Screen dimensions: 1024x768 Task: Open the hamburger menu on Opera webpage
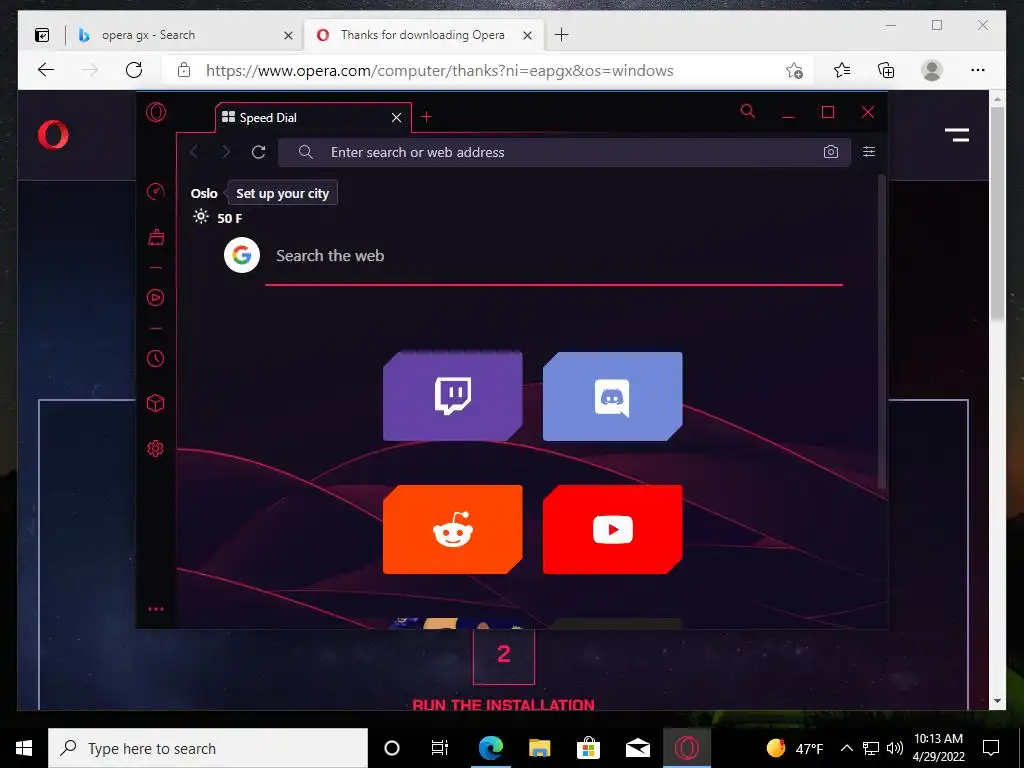[x=957, y=135]
